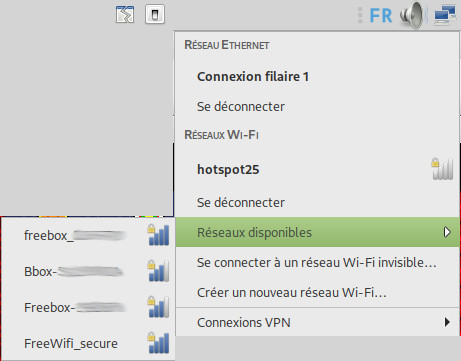Open the network connections tray icon
Screen dimensions: 461x361
445,16
